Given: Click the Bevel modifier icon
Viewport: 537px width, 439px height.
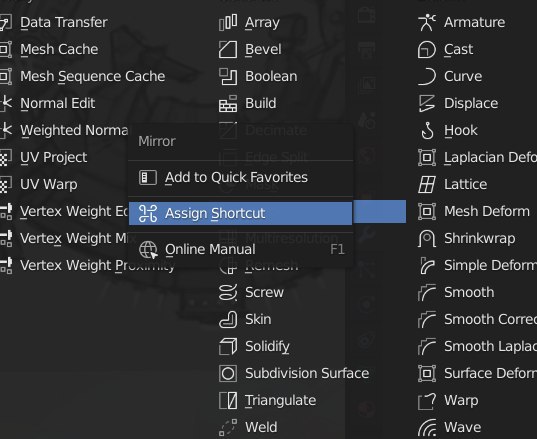Looking at the screenshot, I should pos(228,49).
